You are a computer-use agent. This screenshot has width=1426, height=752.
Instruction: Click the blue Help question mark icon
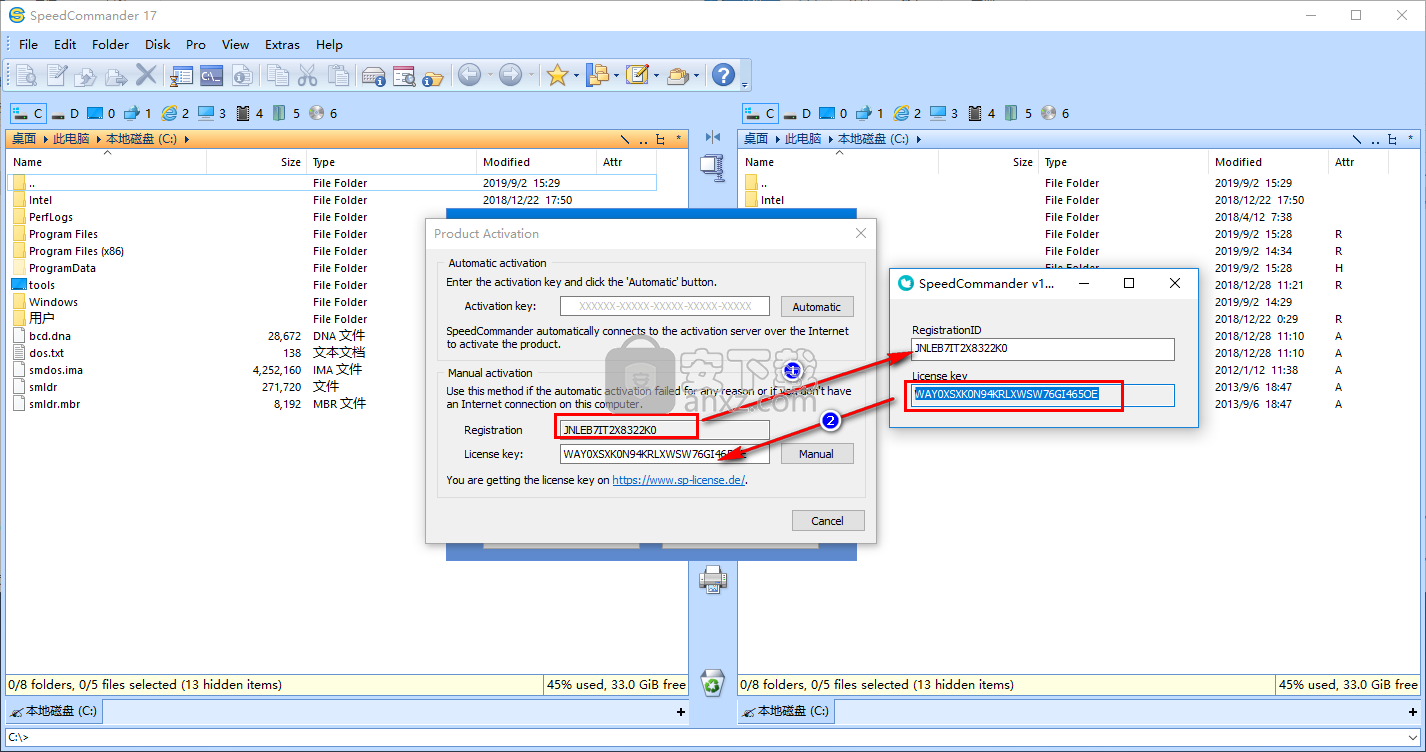pos(723,75)
